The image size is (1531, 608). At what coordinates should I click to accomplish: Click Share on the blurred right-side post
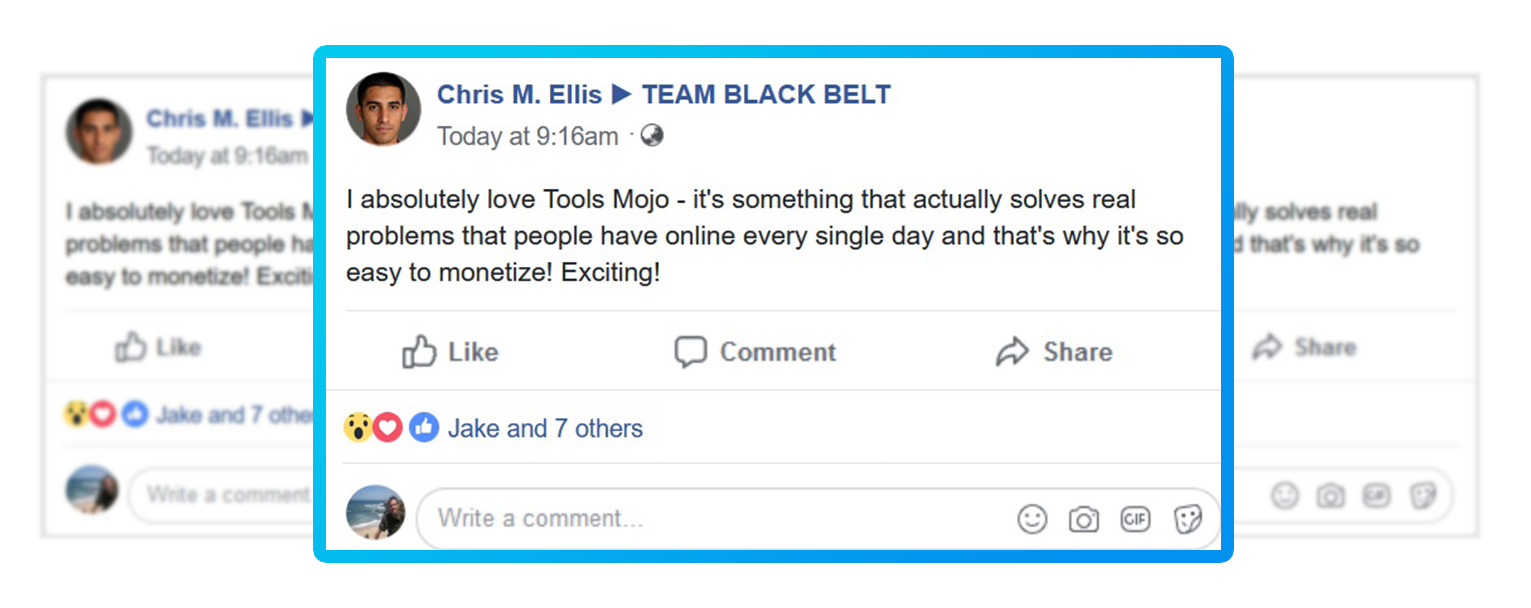[x=1305, y=347]
